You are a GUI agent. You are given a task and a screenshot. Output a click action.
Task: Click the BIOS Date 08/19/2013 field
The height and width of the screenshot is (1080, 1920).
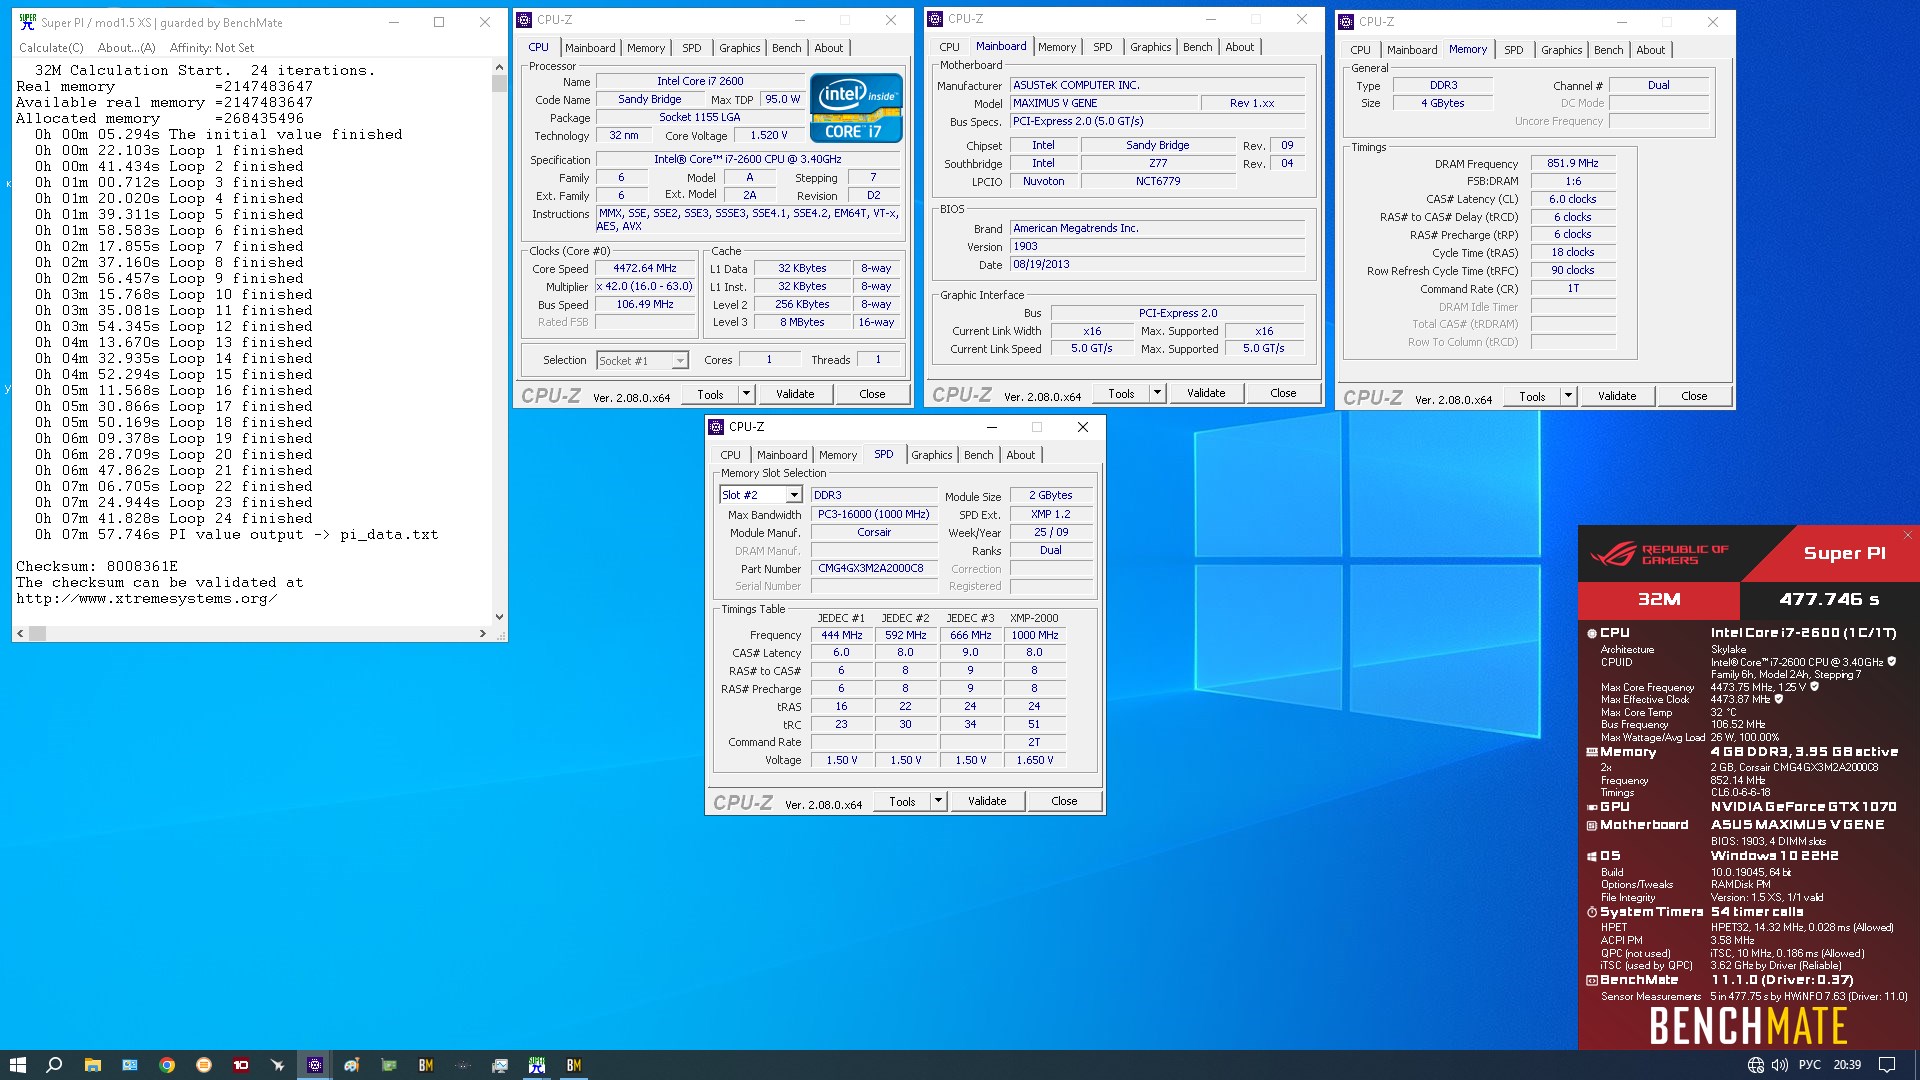click(x=1157, y=264)
